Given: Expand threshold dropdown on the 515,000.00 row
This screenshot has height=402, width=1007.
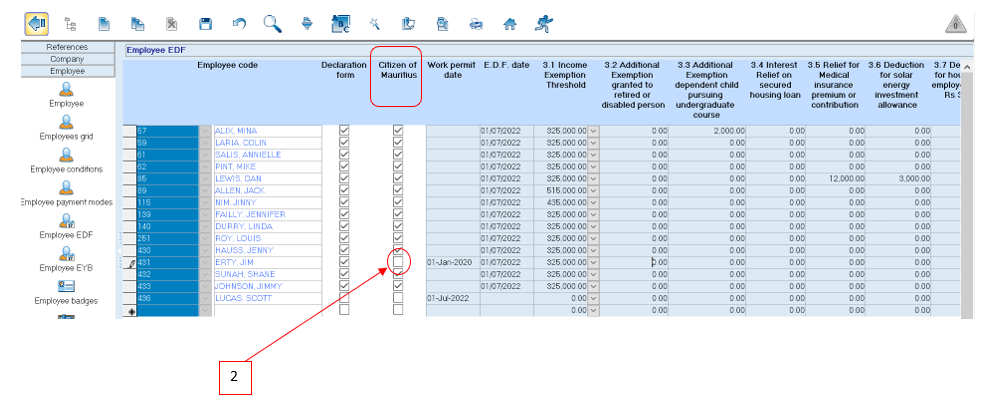Looking at the screenshot, I should coord(594,190).
